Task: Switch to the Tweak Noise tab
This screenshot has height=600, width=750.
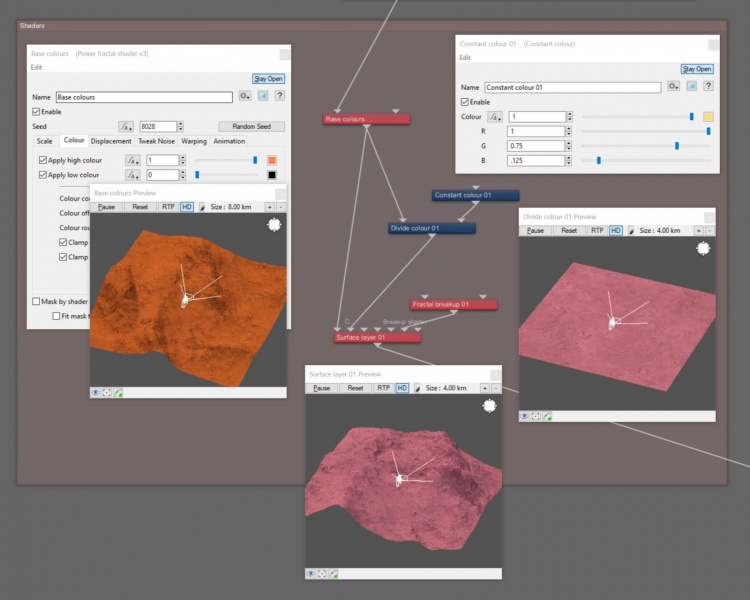Action: pos(156,141)
